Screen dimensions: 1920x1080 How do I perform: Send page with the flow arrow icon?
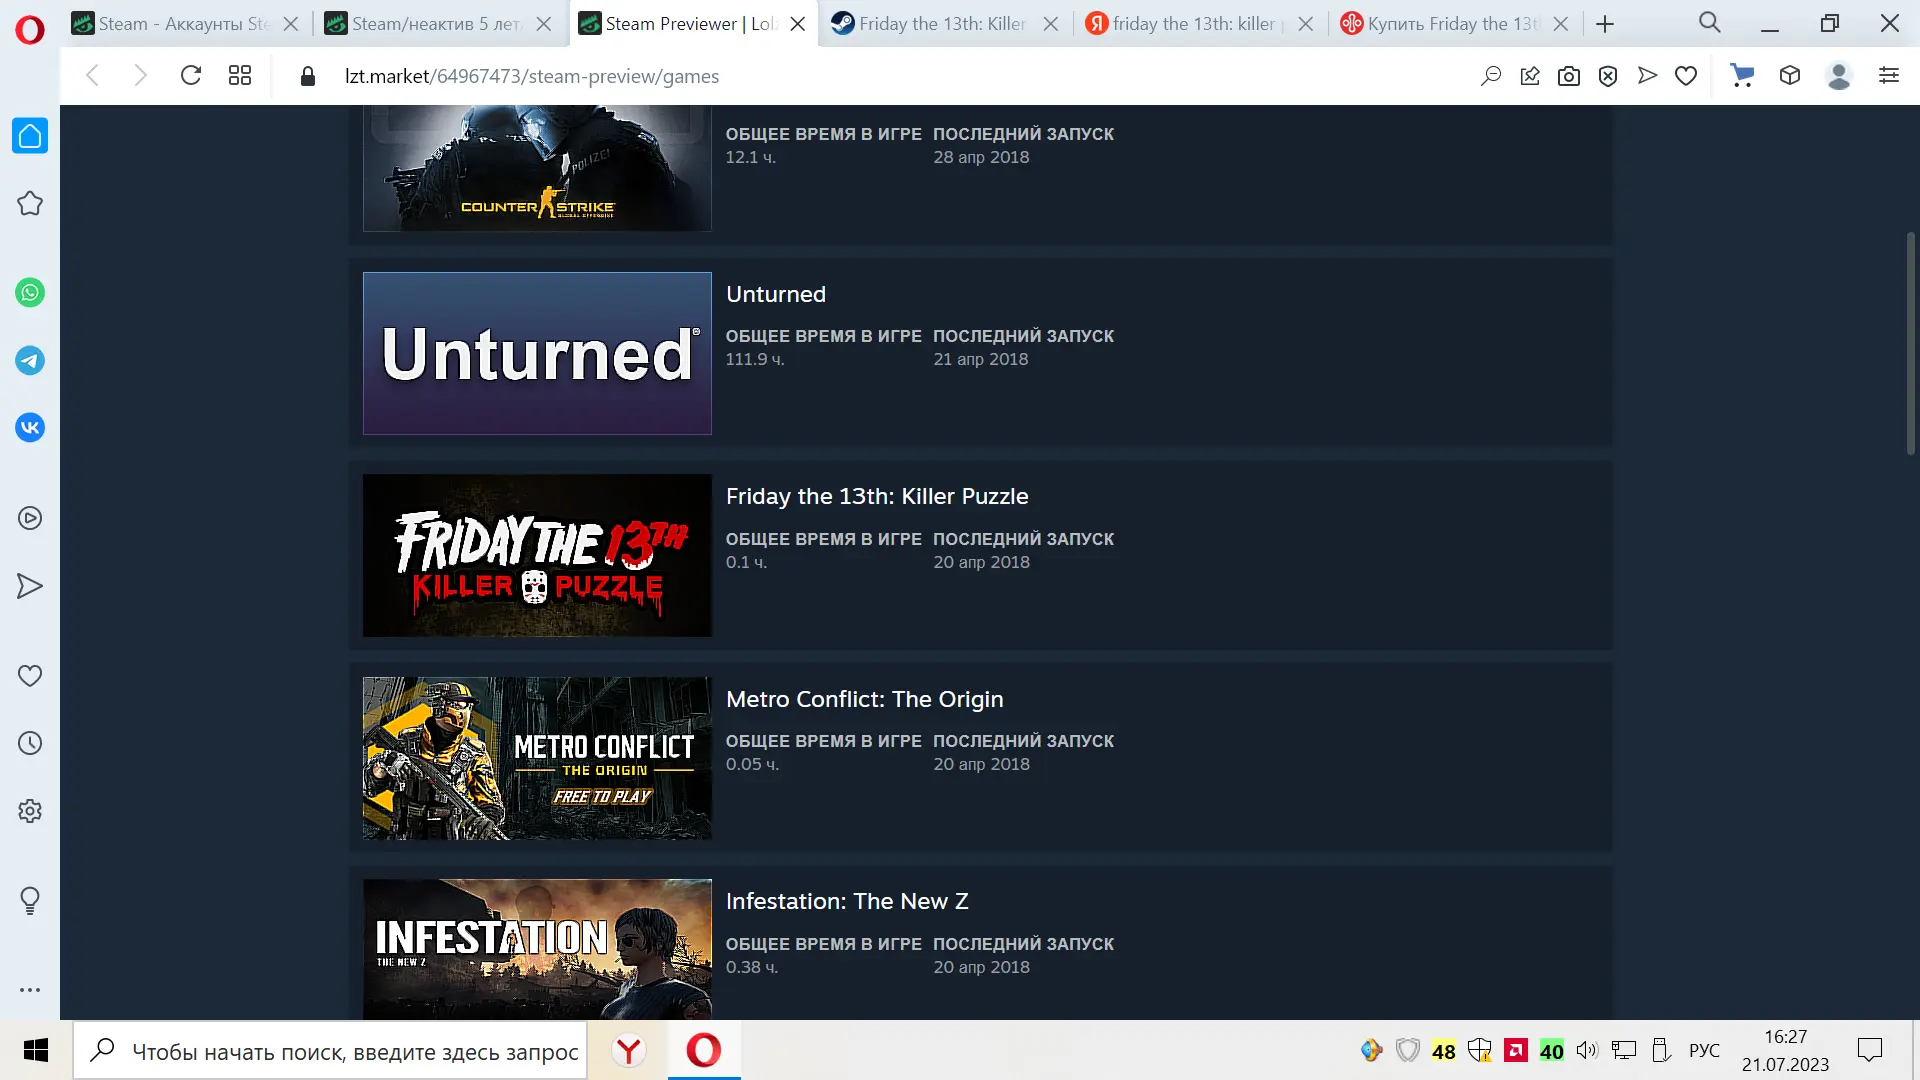point(1647,76)
